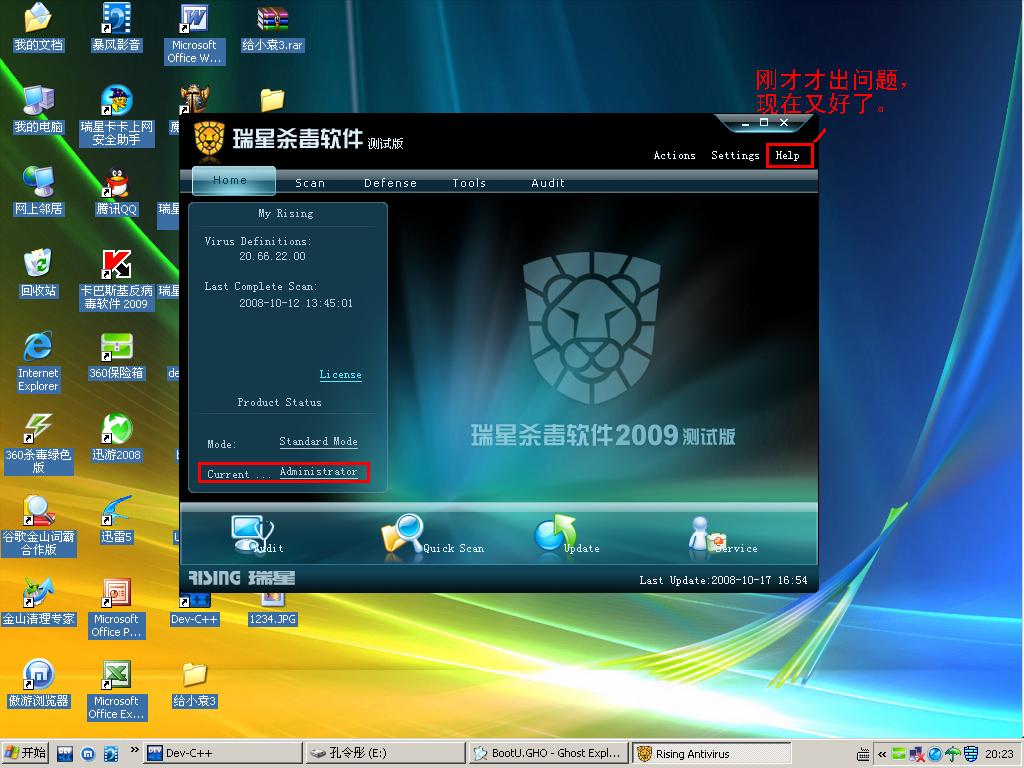The height and width of the screenshot is (768, 1024).
Task: Click the RISING 瑞星 footer logo
Action: (x=242, y=577)
